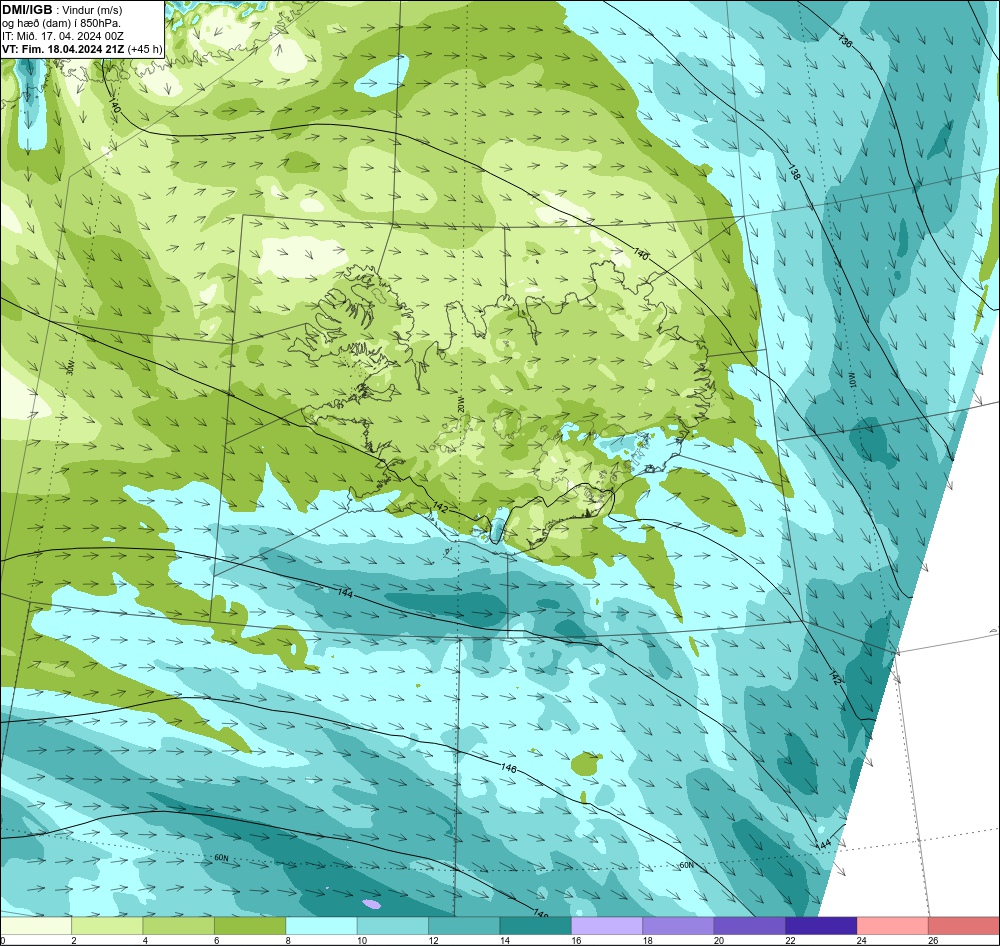Select the 'og hæð (dam) í 850hPa.' subtitle line
Image resolution: width=1000 pixels, height=946 pixels.
pos(61,23)
